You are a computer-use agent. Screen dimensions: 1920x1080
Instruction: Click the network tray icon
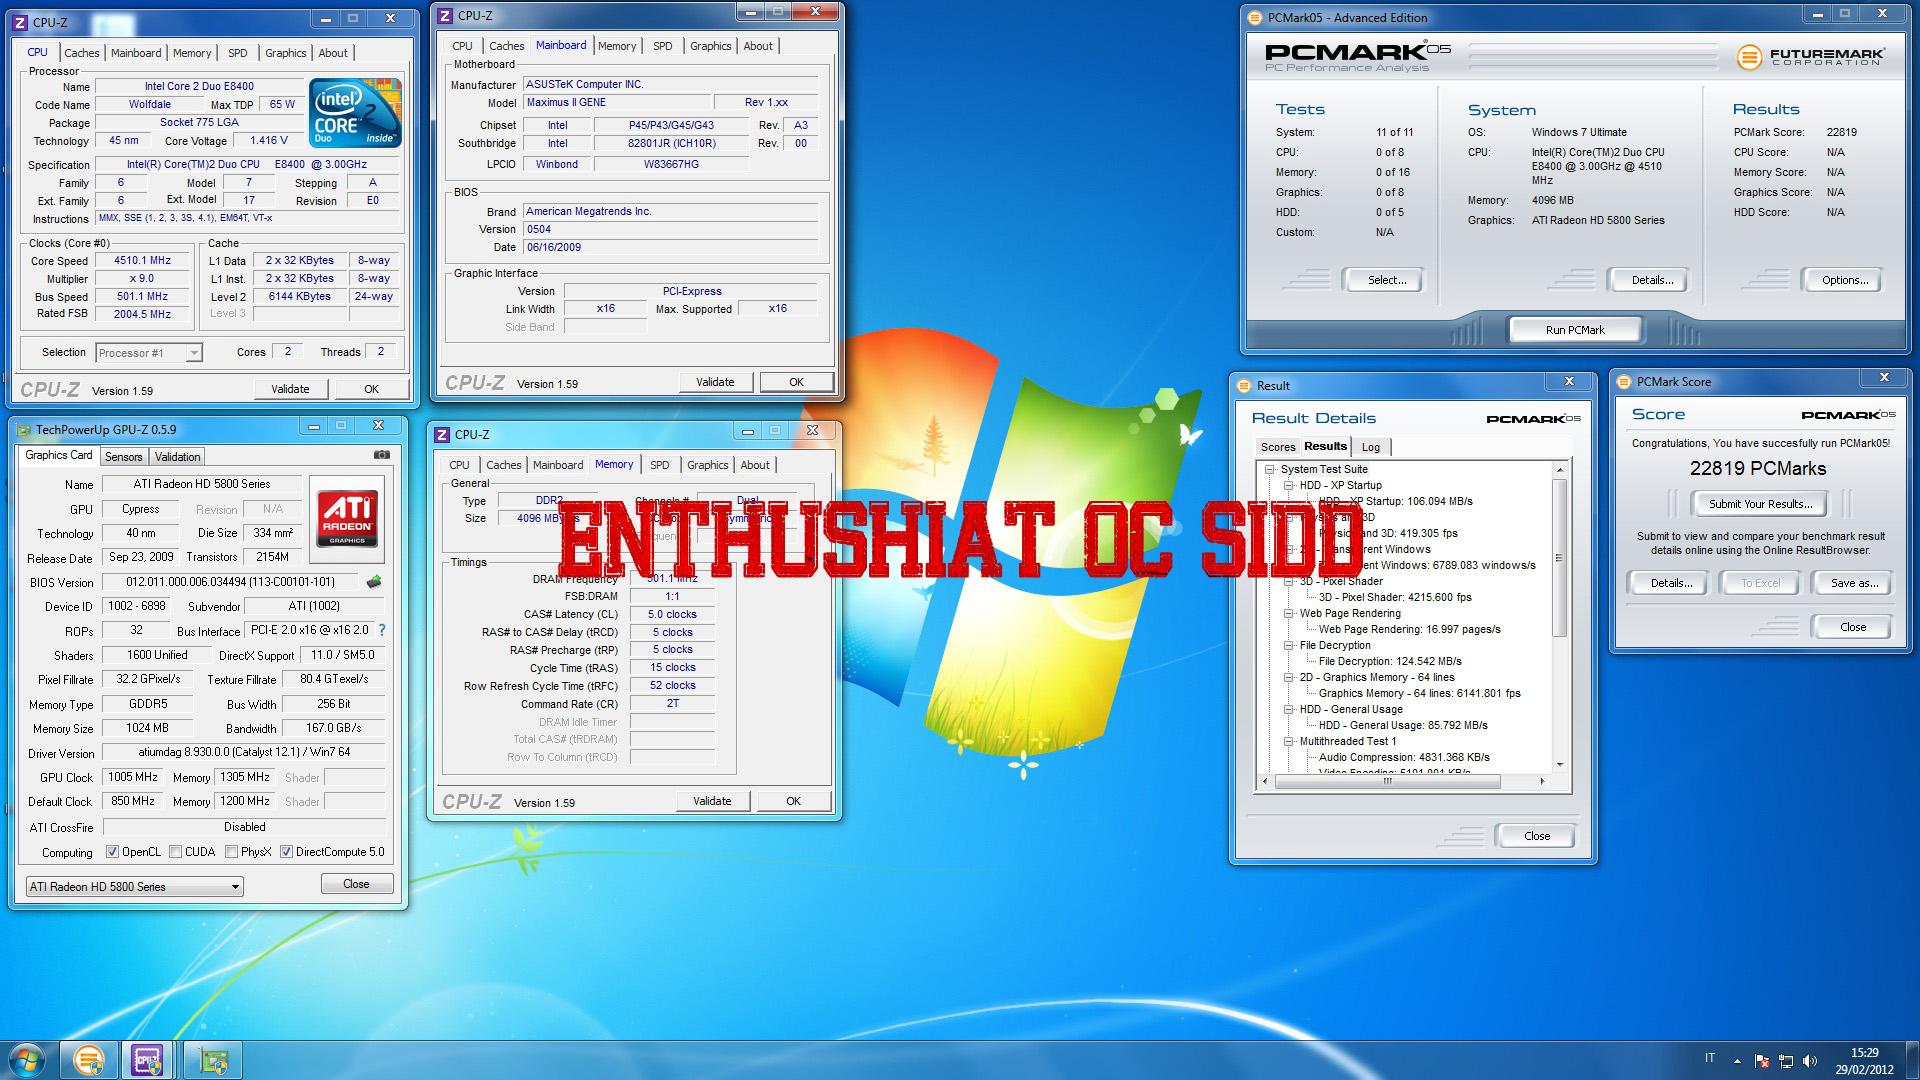[x=1786, y=1061]
